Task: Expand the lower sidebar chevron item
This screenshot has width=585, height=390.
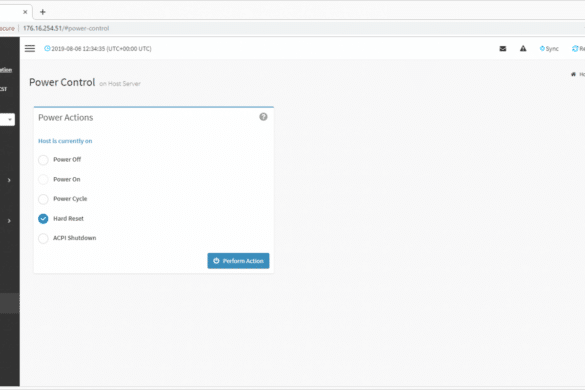Action: click(9, 221)
